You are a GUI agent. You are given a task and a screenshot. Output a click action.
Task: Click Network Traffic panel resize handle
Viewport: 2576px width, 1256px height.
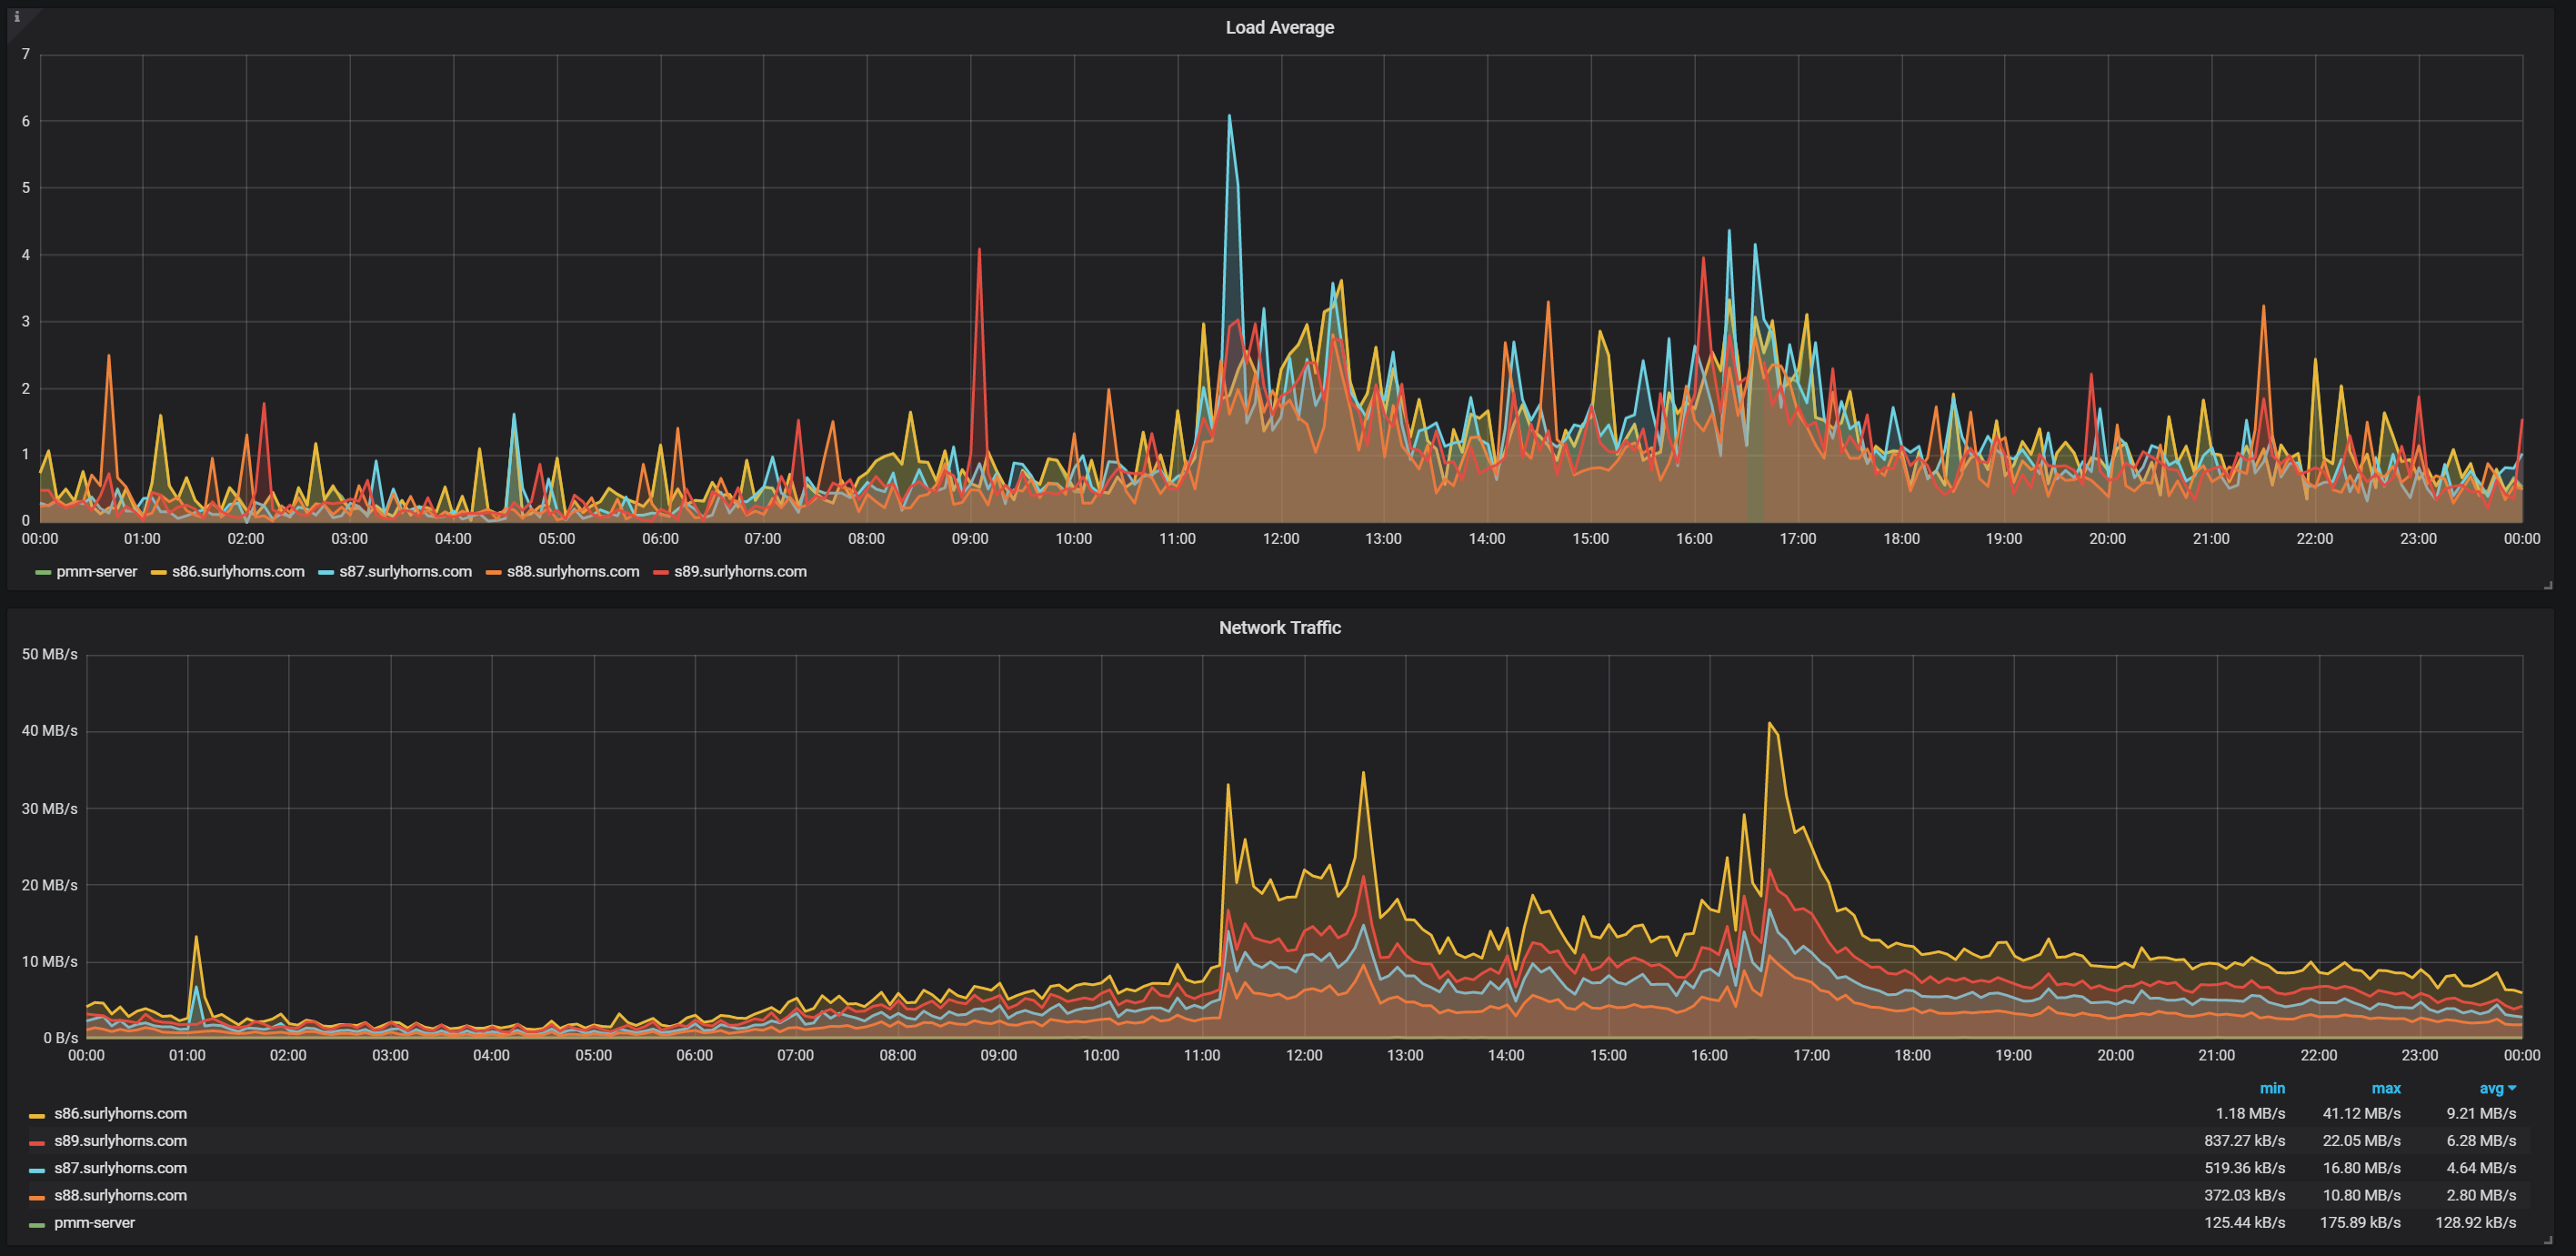tap(2548, 1240)
